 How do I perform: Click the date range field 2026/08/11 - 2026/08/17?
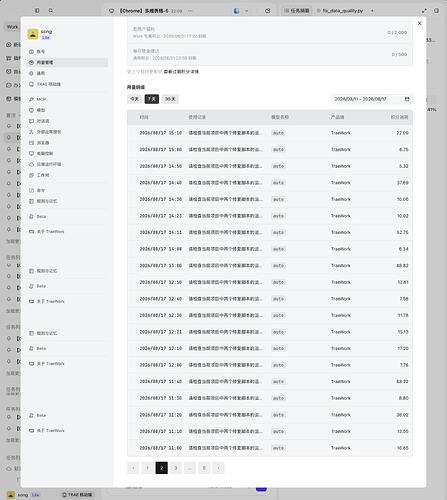(x=372, y=99)
